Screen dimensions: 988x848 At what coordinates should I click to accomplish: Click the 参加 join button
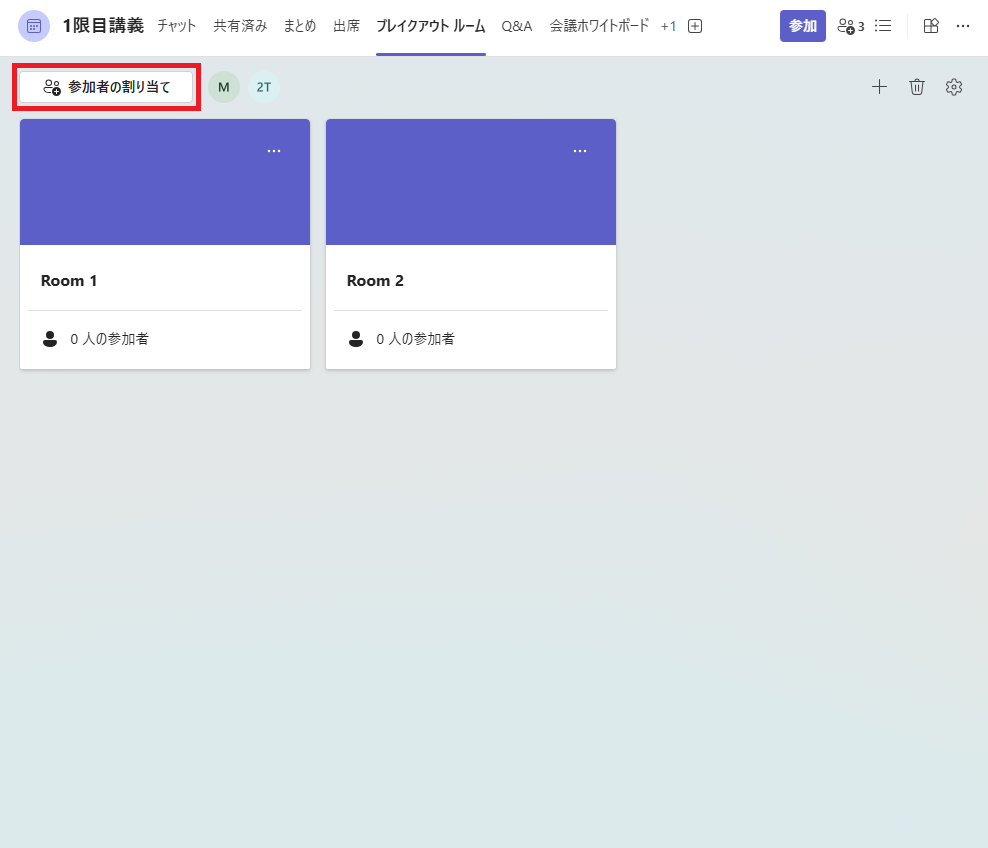point(802,26)
